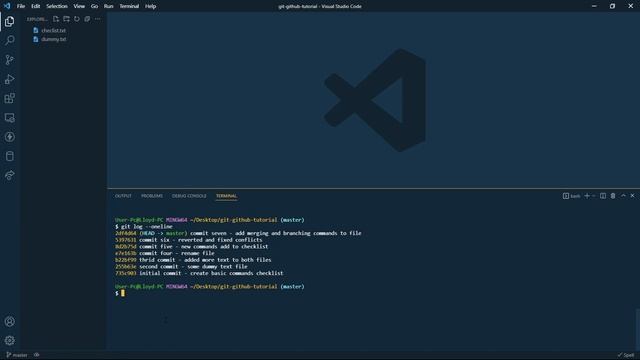The height and width of the screenshot is (360, 640).
Task: Select the TERMINAL panel tab
Action: pos(226,196)
